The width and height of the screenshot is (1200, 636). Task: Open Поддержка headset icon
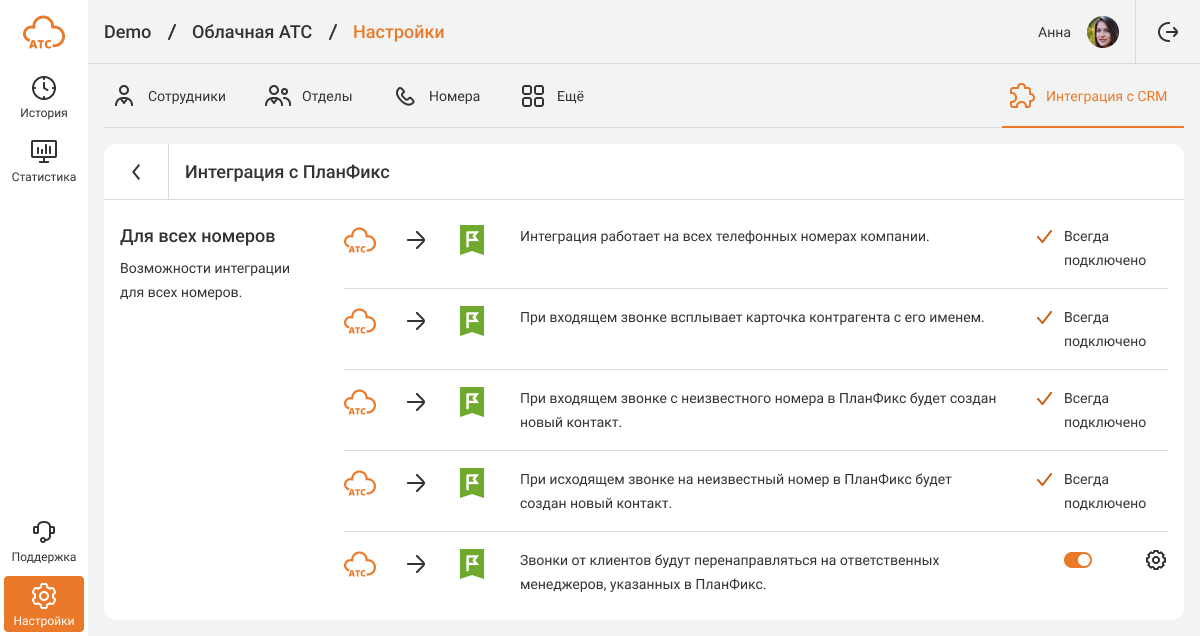tap(44, 541)
